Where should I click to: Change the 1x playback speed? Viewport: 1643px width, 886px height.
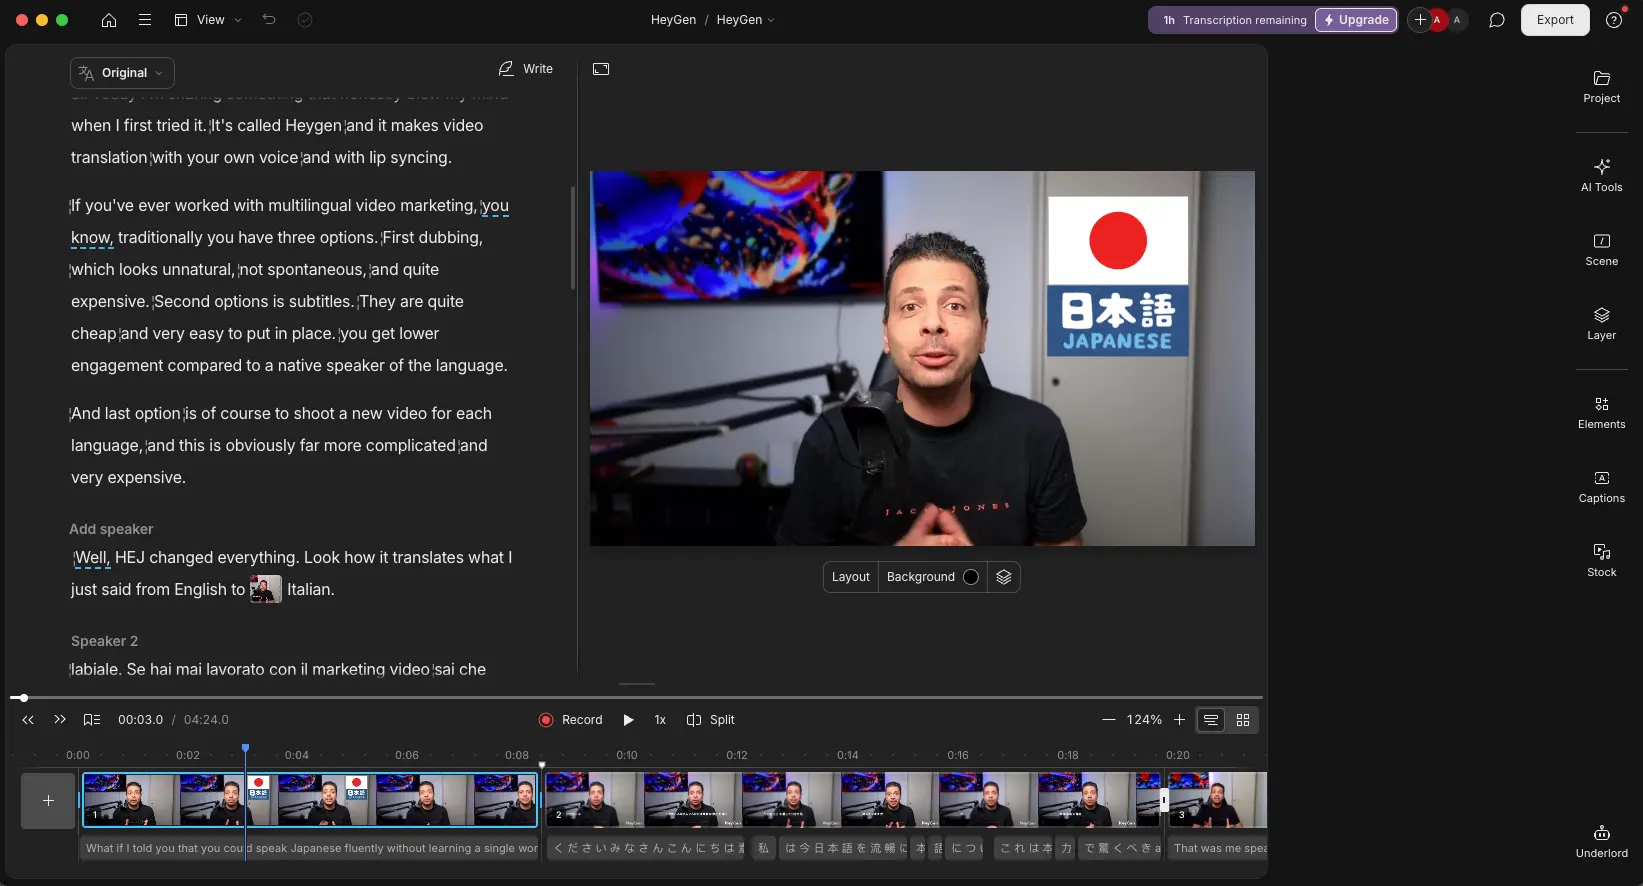660,720
